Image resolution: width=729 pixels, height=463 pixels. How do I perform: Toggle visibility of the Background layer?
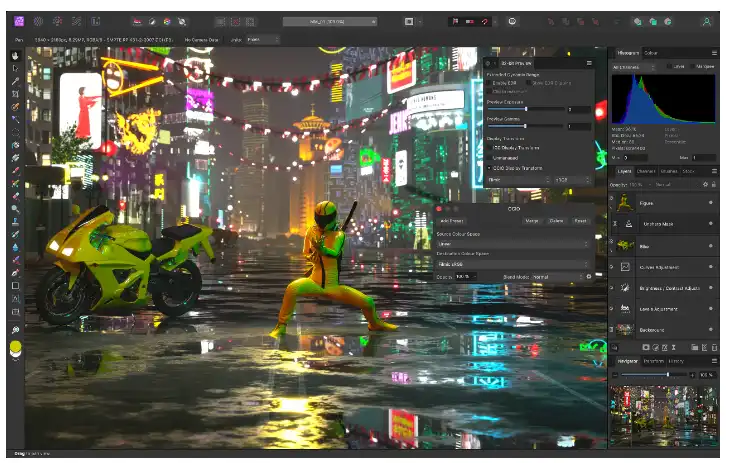pyautogui.click(x=711, y=330)
